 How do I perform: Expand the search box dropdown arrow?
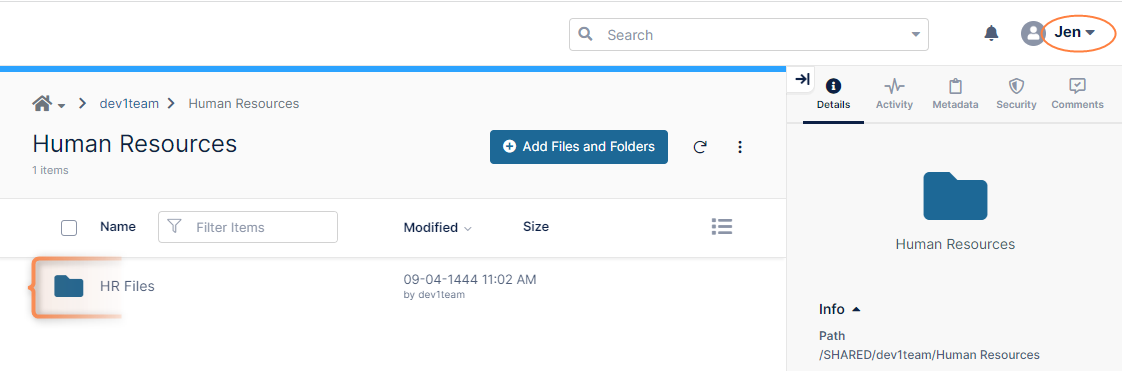click(915, 34)
